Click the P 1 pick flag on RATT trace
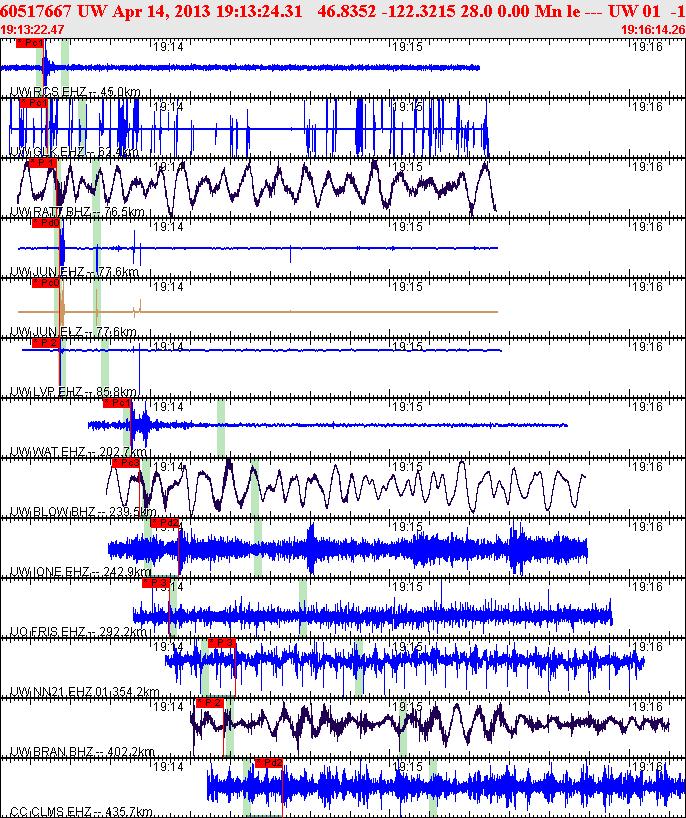The height and width of the screenshot is (818, 686). (x=43, y=163)
